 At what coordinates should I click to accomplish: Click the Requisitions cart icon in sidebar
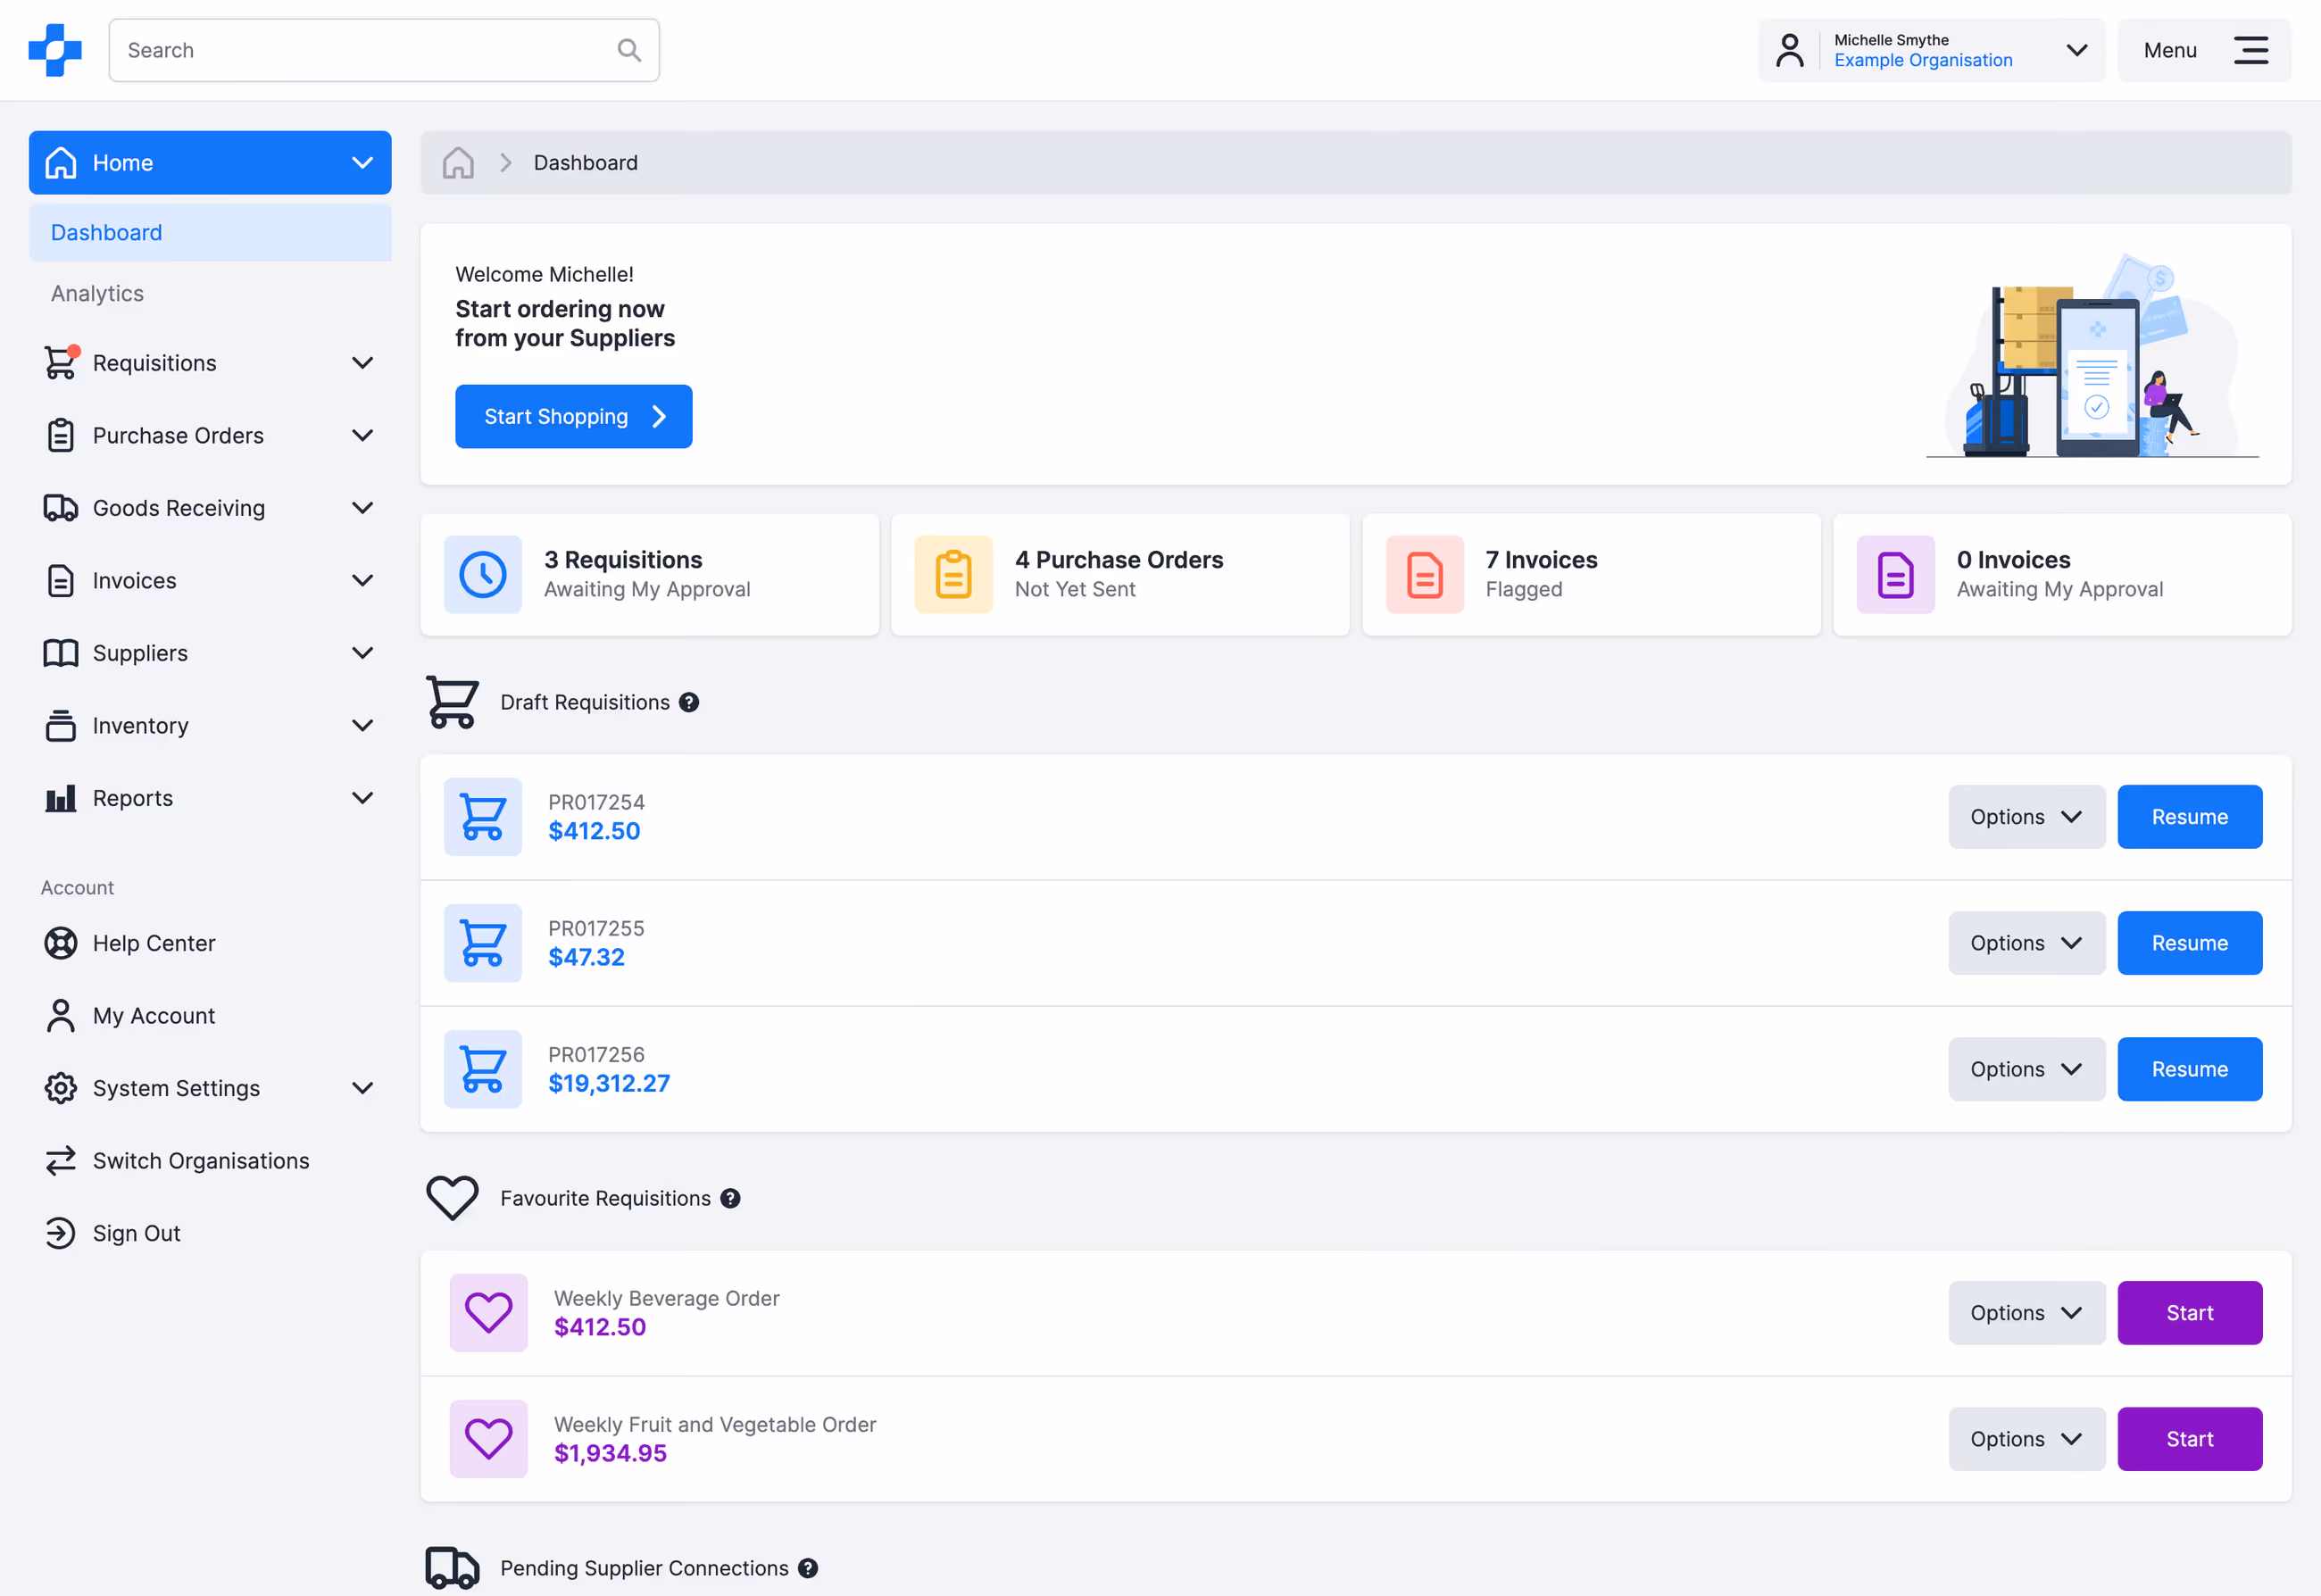coord(61,362)
